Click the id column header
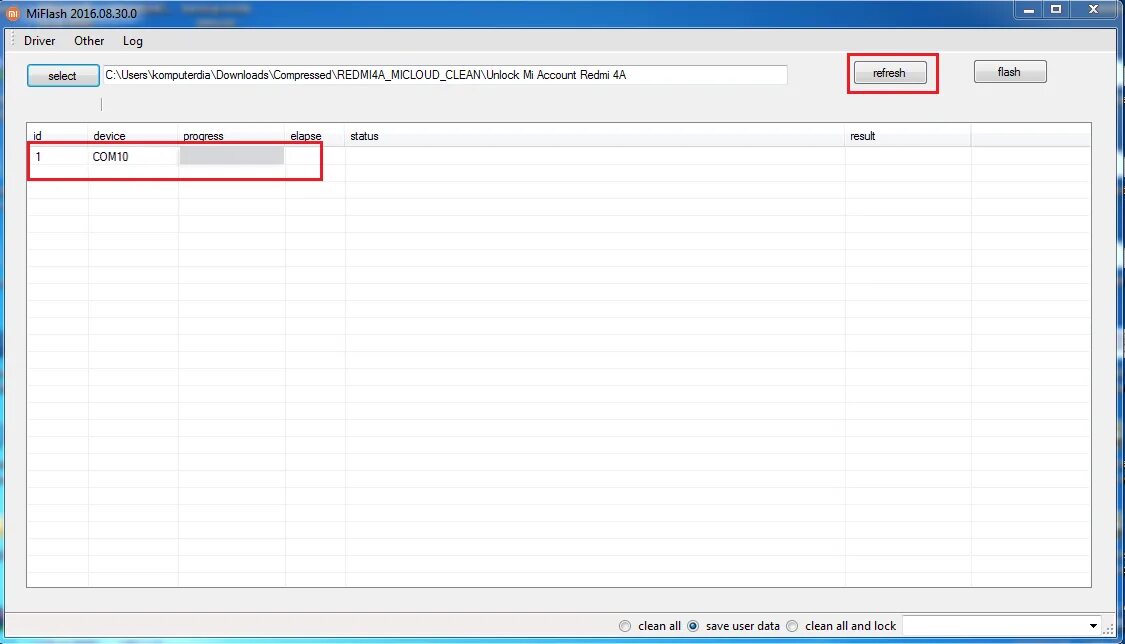The width and height of the screenshot is (1125, 644). point(37,135)
